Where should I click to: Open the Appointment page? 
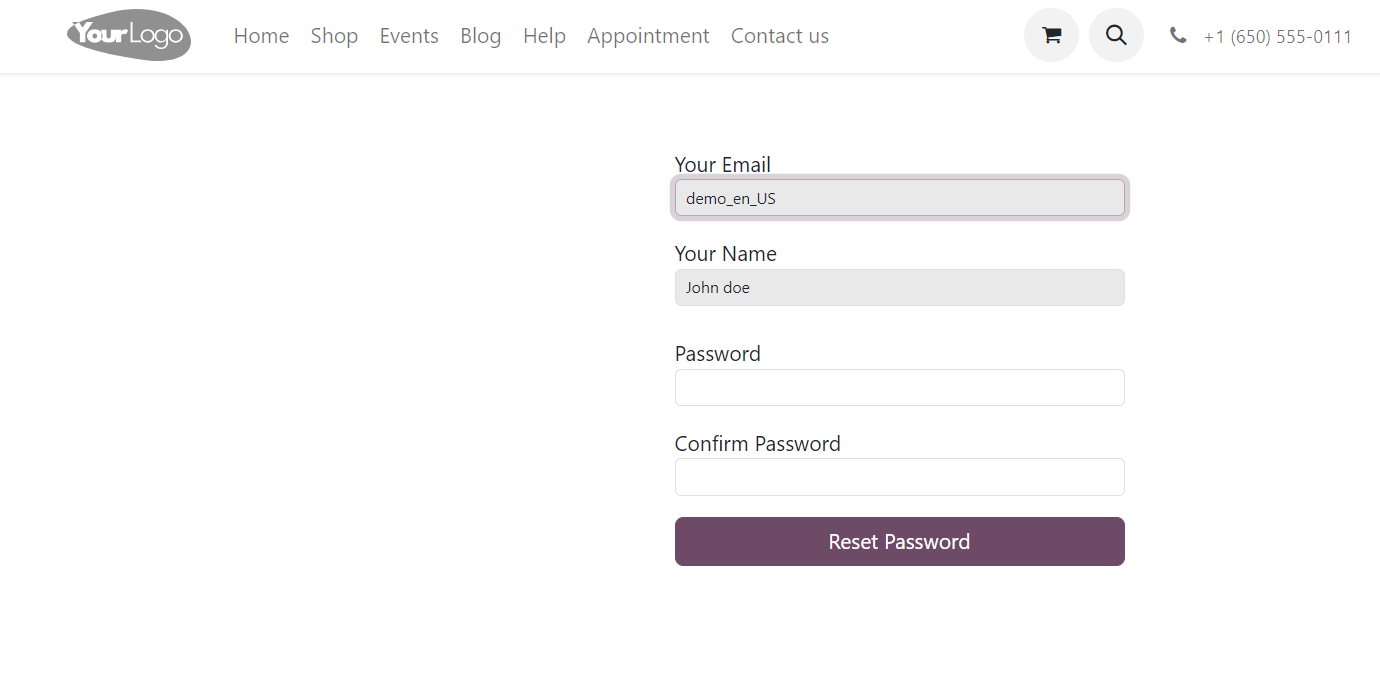point(648,36)
